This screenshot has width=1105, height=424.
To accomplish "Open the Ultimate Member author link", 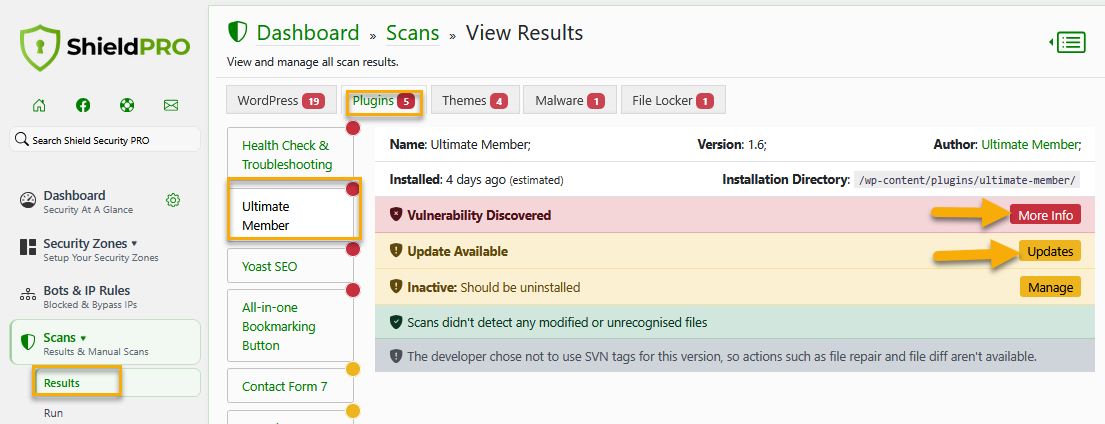I will [x=1030, y=144].
